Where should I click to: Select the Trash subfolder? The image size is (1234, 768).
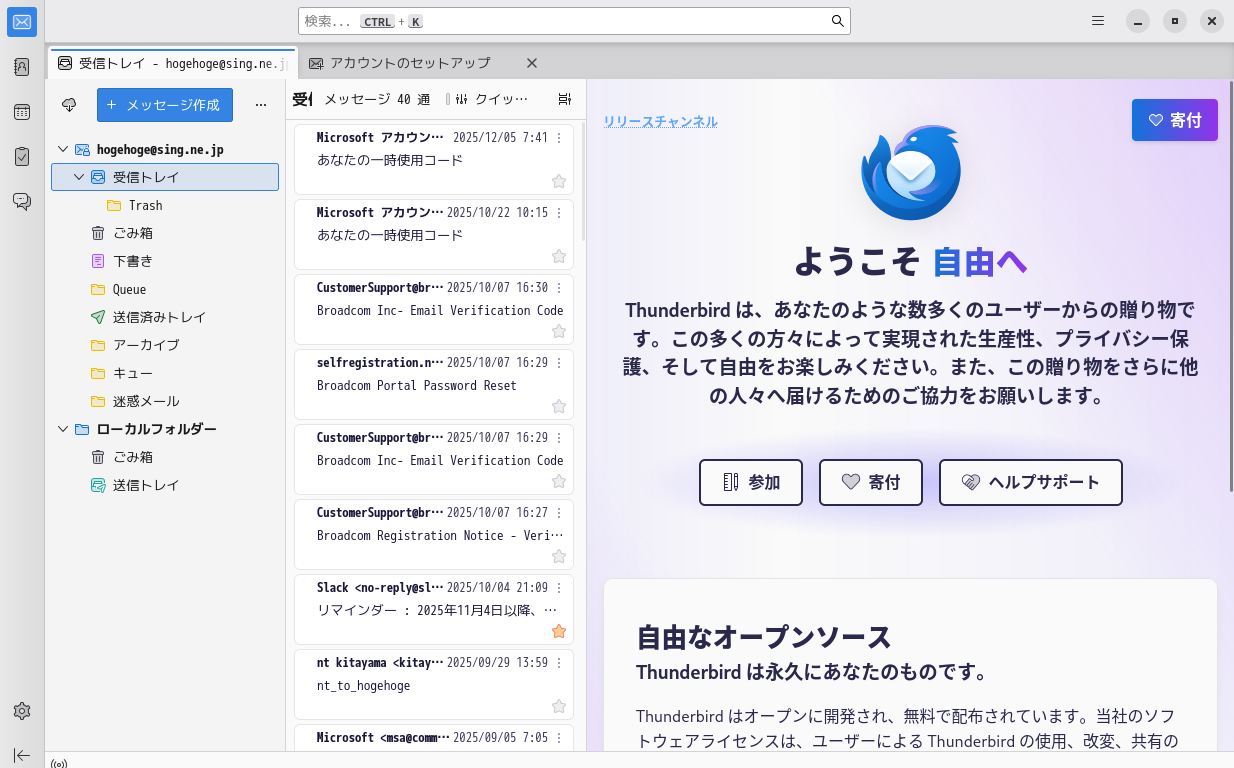coord(165,205)
